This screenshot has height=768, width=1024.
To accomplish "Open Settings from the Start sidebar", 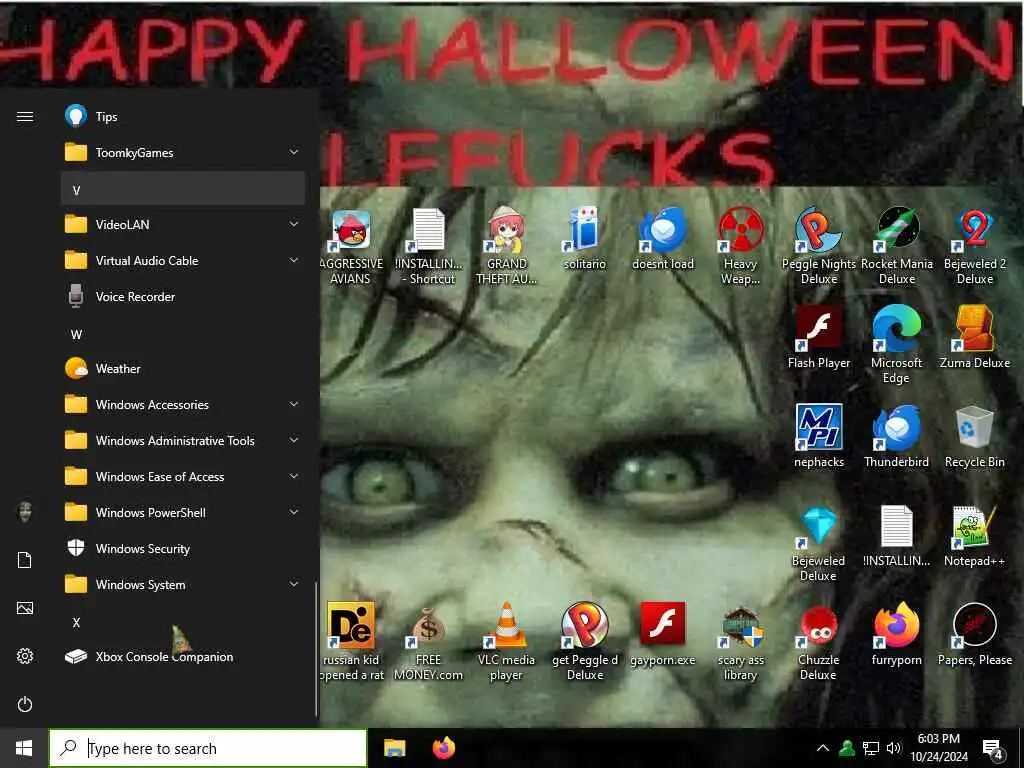I will [25, 656].
